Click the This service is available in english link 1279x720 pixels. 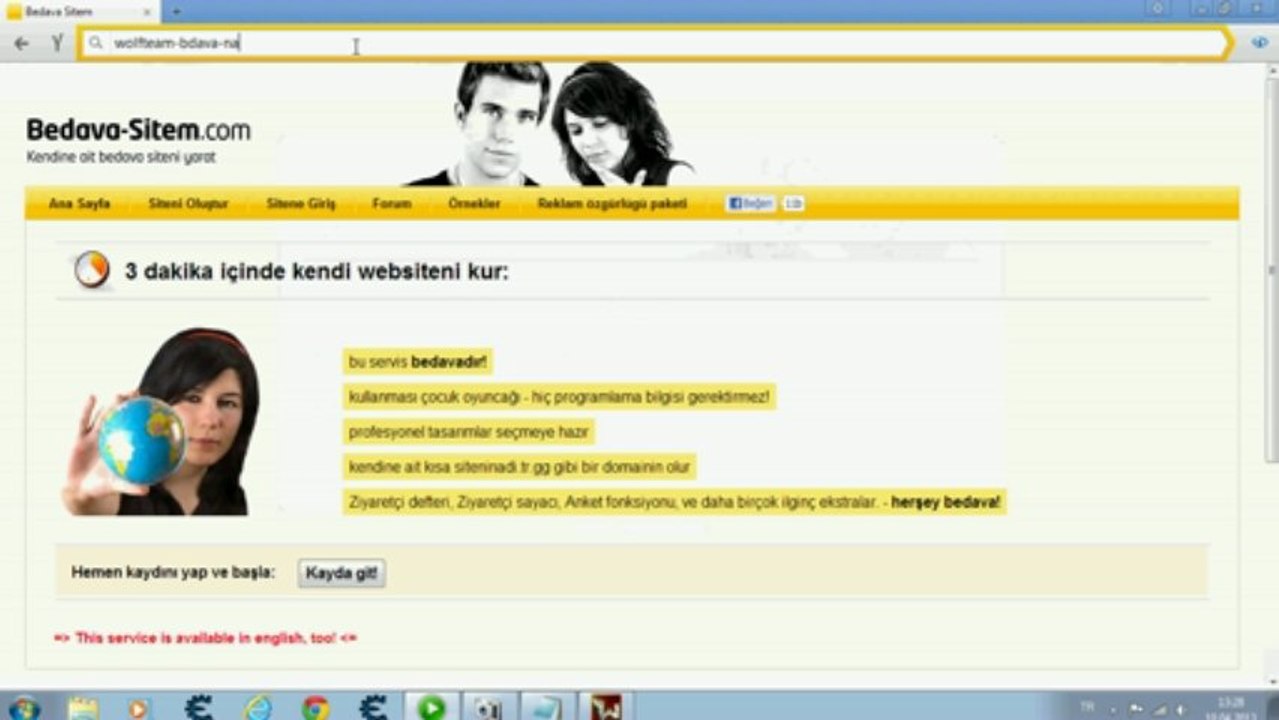pos(205,637)
